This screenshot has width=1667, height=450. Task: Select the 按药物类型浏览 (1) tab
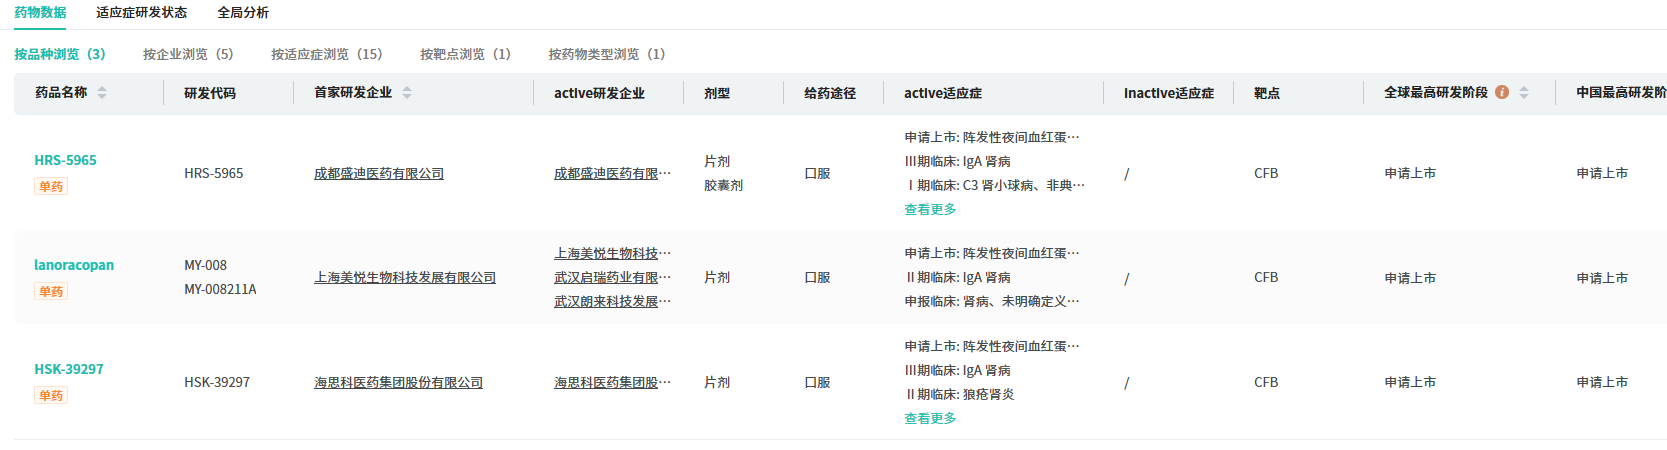tap(606, 54)
